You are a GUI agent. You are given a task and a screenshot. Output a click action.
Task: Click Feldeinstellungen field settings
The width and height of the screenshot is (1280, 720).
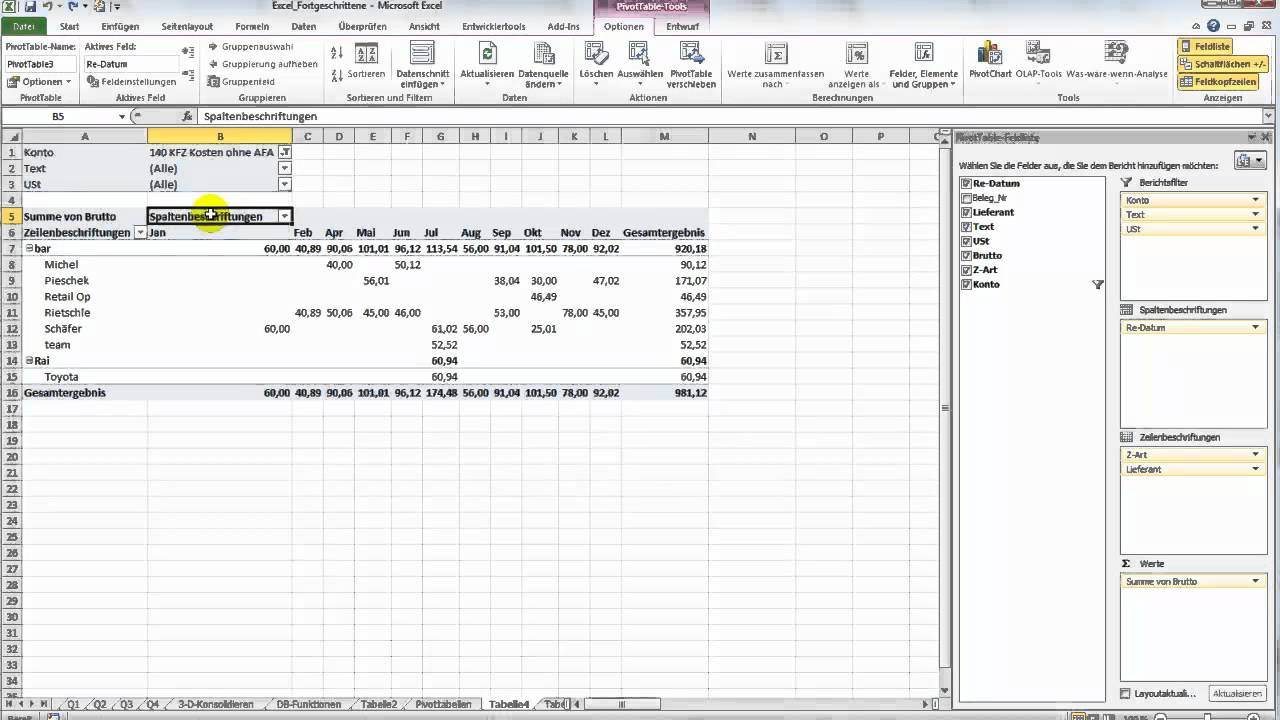click(x=131, y=82)
